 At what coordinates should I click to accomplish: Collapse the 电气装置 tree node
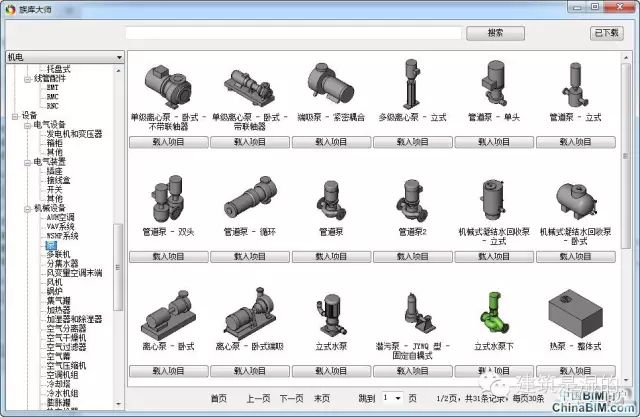tap(29, 161)
